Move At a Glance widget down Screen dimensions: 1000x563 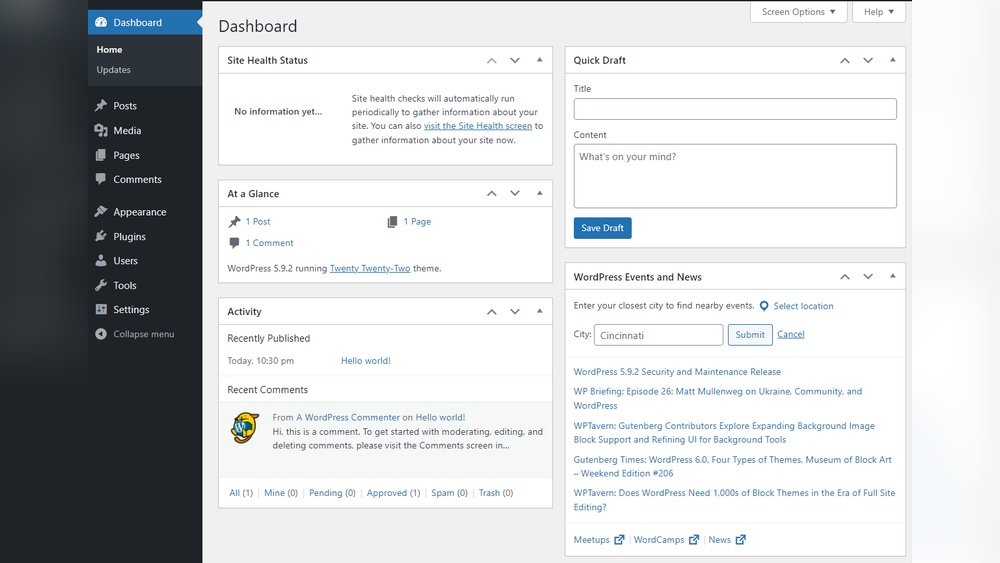coord(515,194)
